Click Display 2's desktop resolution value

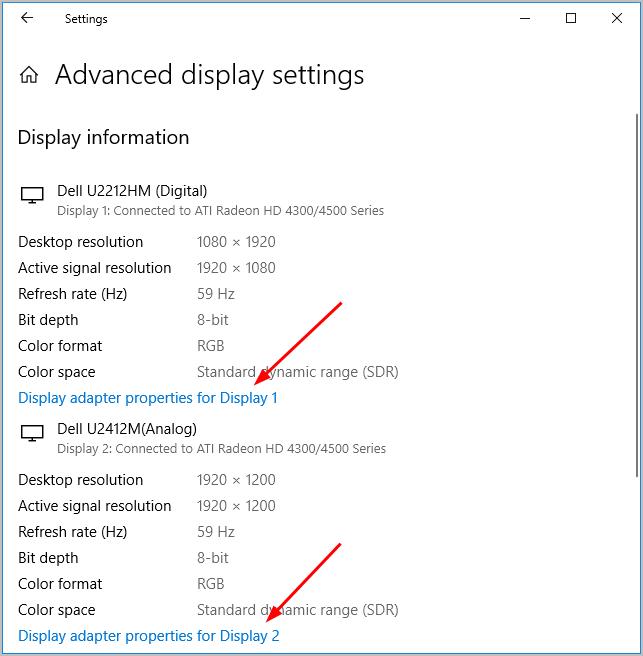click(x=236, y=480)
